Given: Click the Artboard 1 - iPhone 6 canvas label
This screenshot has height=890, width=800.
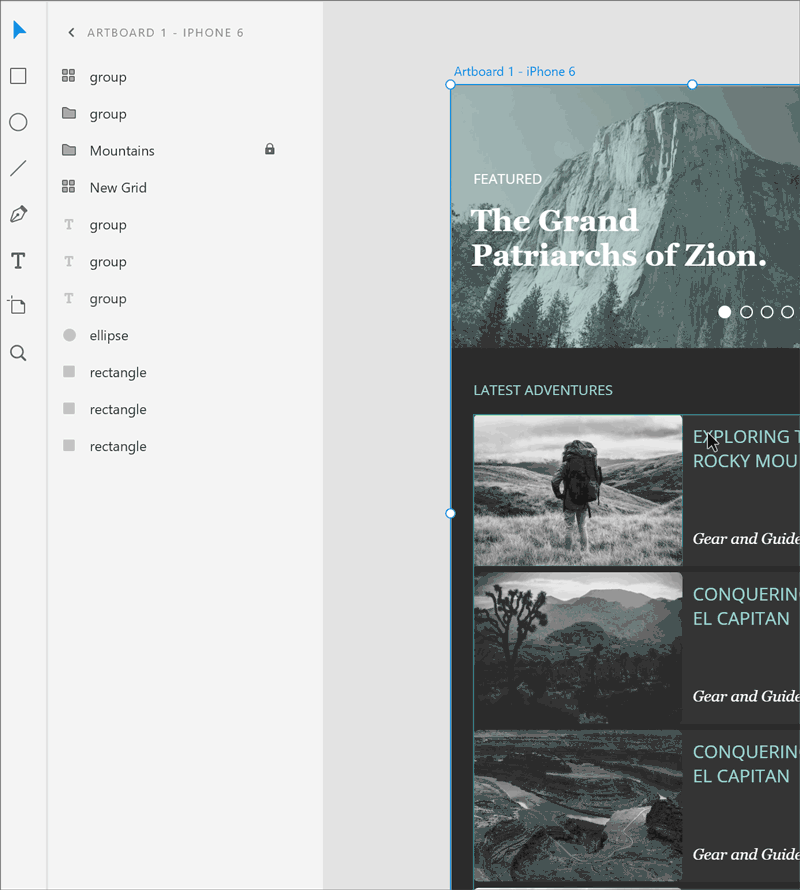Looking at the screenshot, I should pyautogui.click(x=514, y=72).
